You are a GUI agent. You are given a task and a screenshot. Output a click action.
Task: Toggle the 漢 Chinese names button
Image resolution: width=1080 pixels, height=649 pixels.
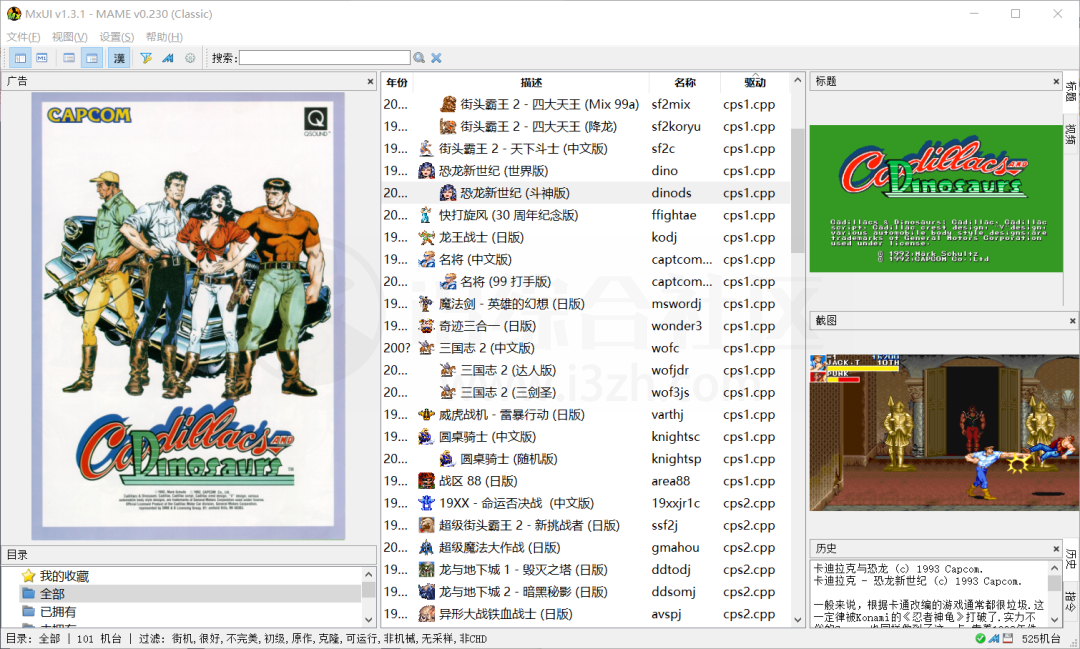[x=119, y=58]
